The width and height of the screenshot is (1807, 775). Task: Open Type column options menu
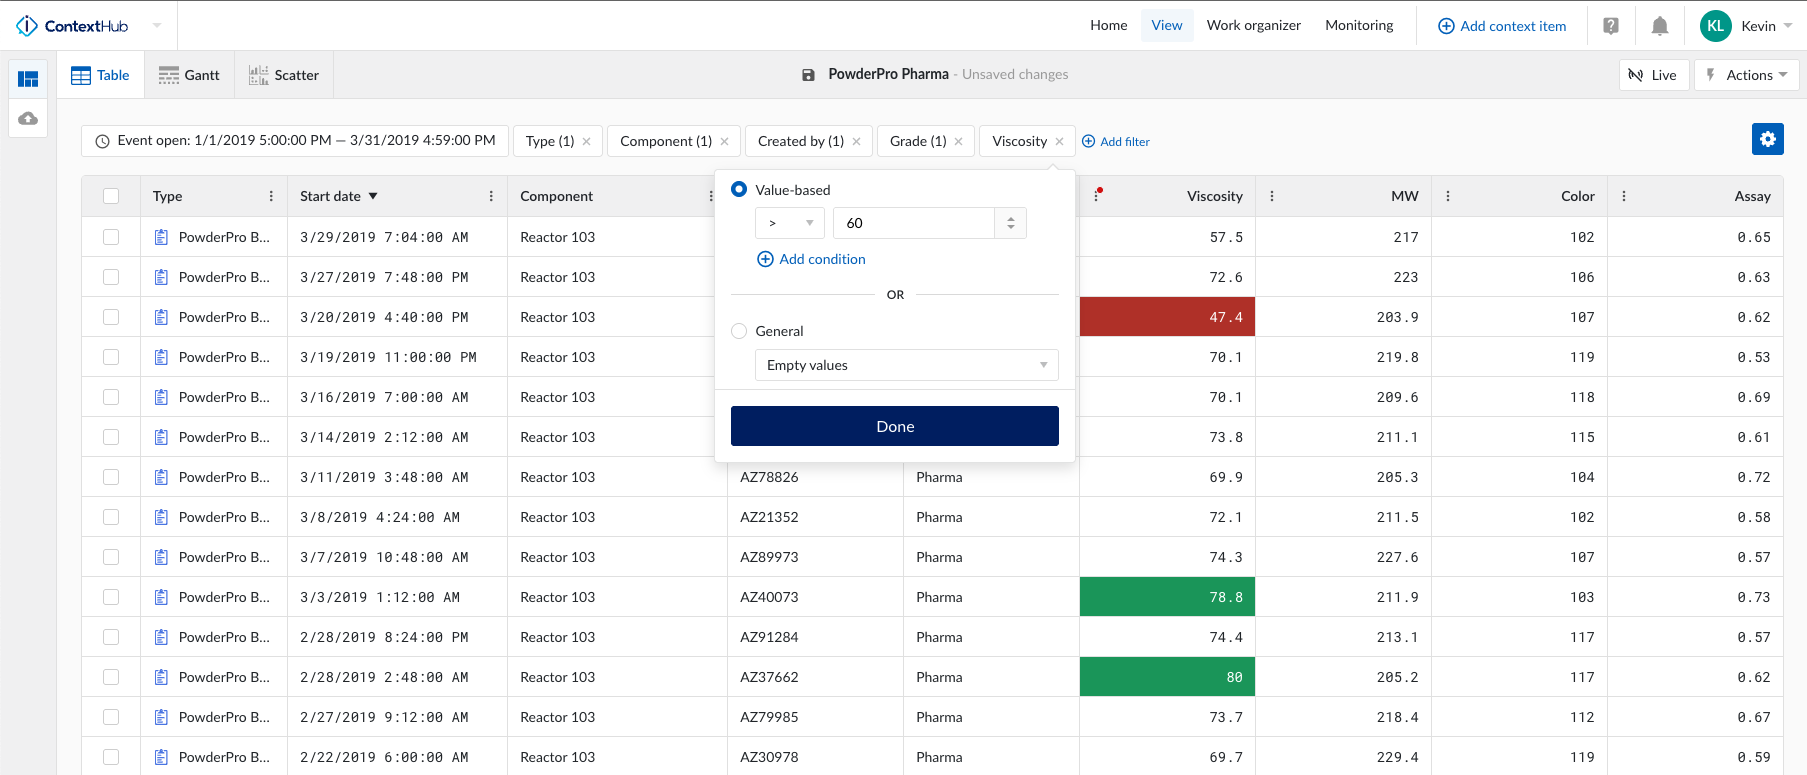click(271, 196)
